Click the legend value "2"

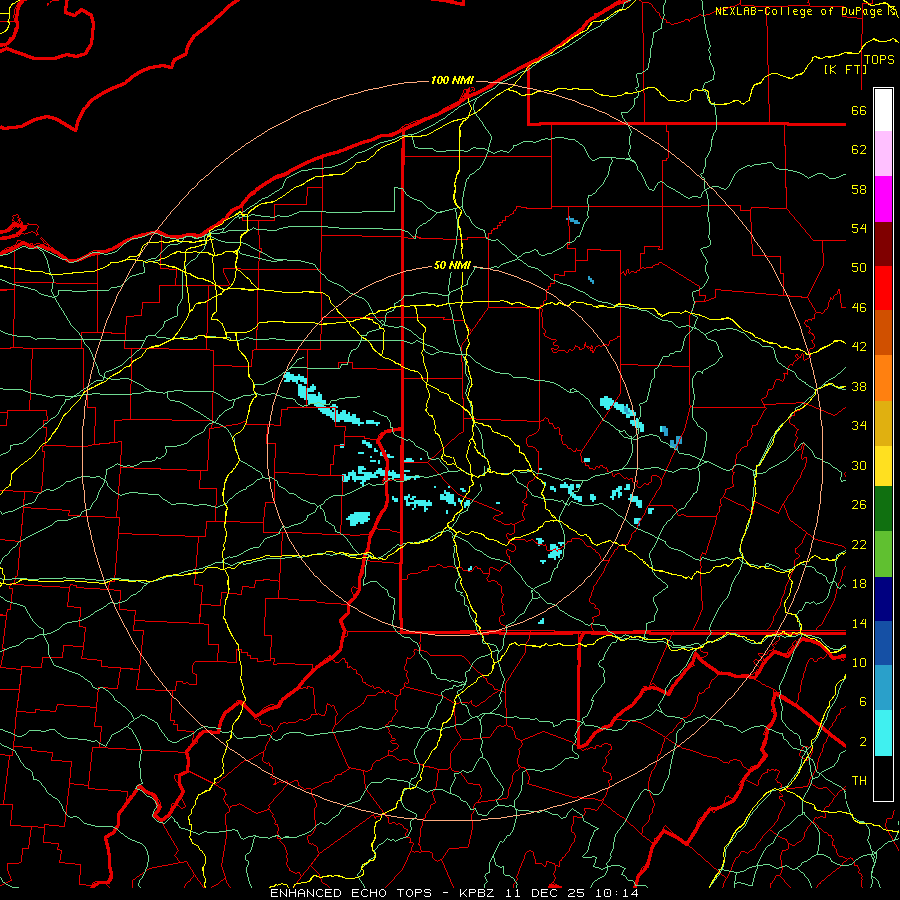[863, 742]
